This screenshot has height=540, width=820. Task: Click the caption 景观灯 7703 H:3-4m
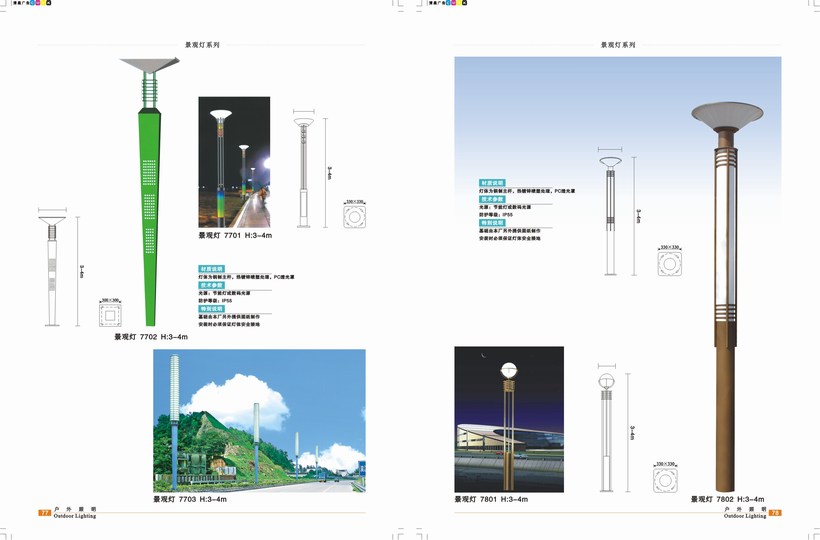(x=190, y=499)
